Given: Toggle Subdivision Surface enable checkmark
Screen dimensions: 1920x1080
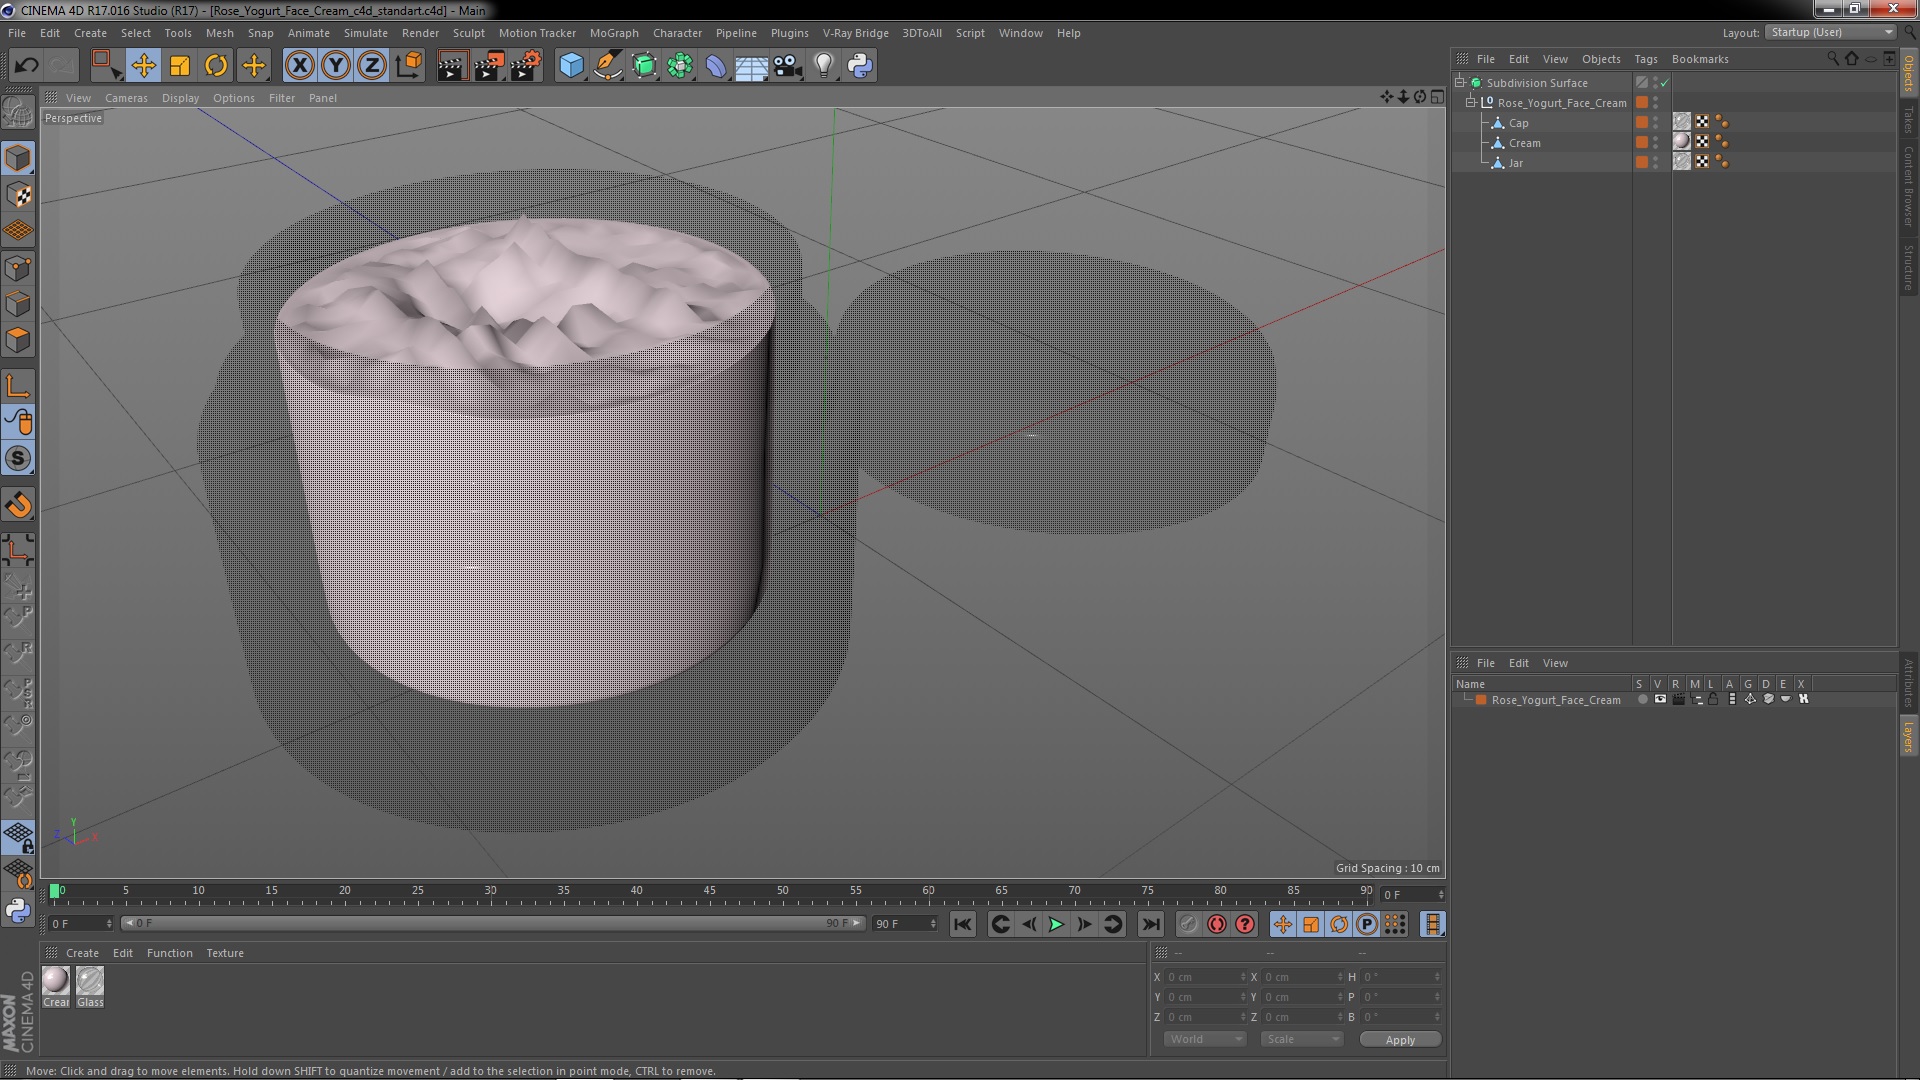Looking at the screenshot, I should pos(1665,83).
